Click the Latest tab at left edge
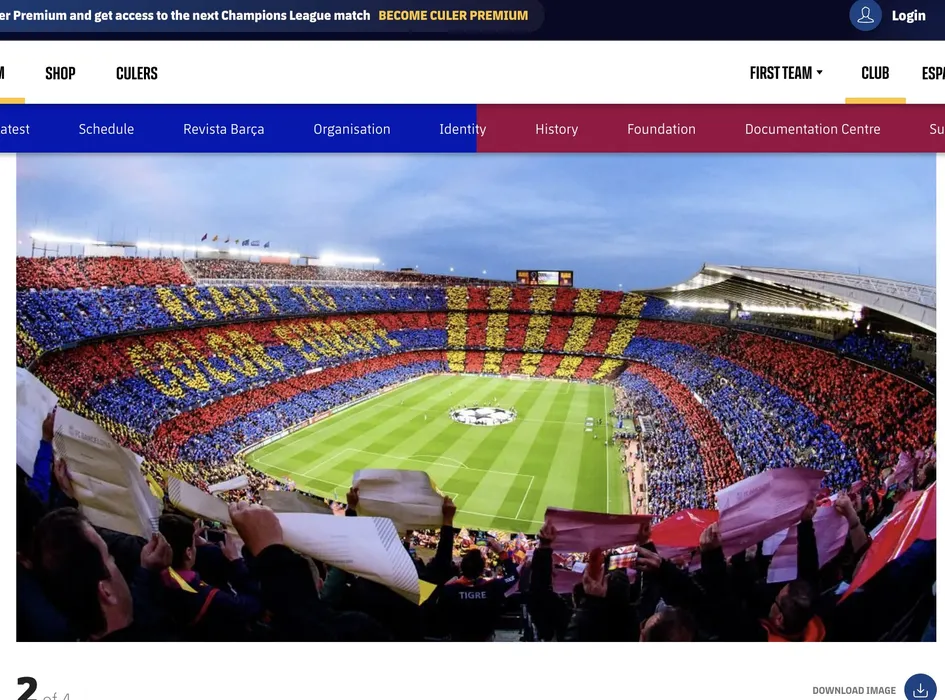 [14, 129]
